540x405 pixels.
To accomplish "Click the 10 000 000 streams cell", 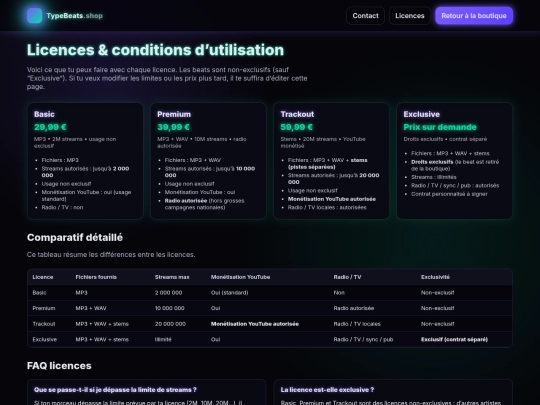I will [169, 308].
